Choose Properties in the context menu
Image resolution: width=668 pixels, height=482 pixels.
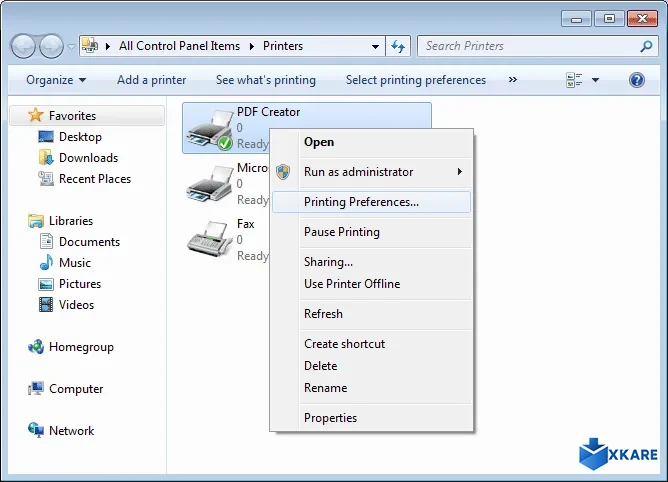(371, 418)
